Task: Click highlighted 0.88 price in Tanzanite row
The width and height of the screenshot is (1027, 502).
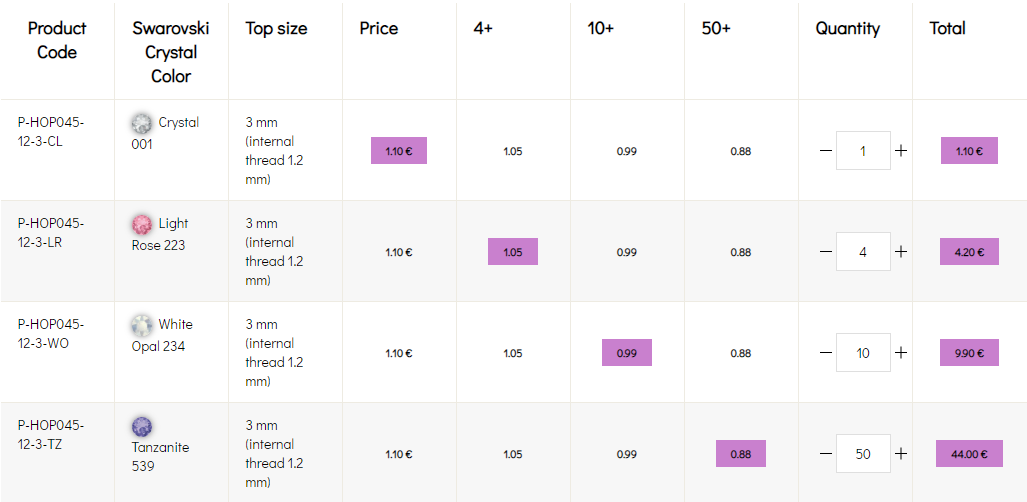Action: pyautogui.click(x=741, y=454)
